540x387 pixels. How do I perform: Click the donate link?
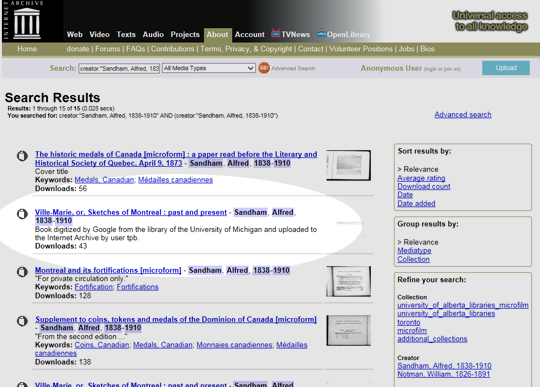78,49
